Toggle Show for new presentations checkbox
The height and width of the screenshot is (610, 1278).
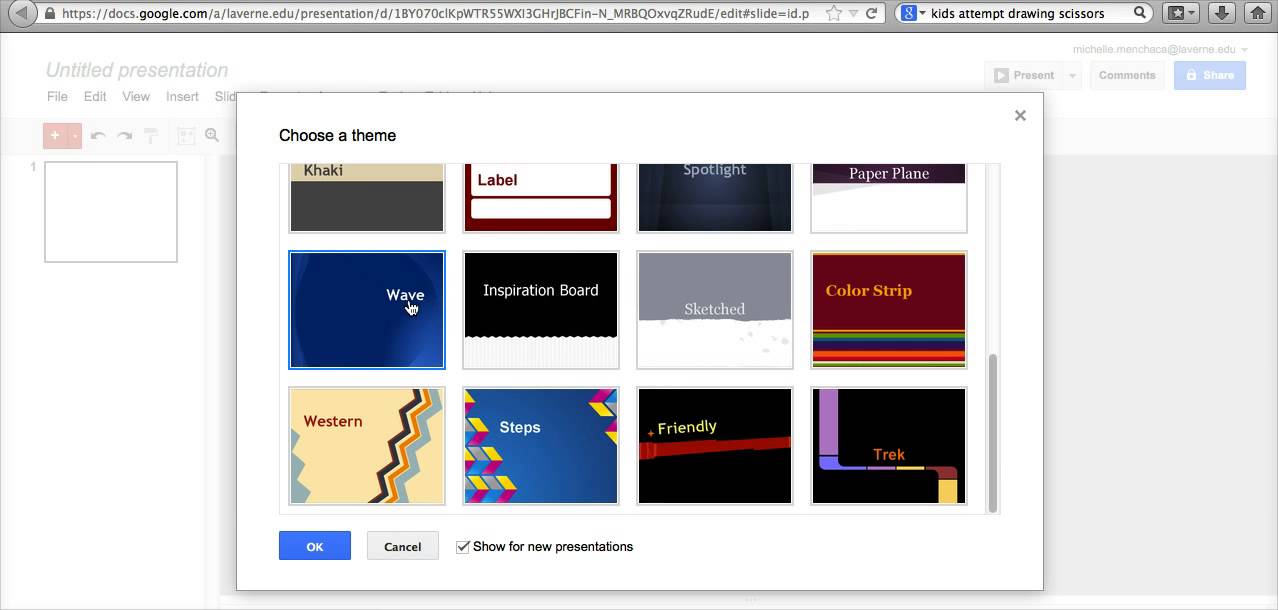(x=463, y=547)
